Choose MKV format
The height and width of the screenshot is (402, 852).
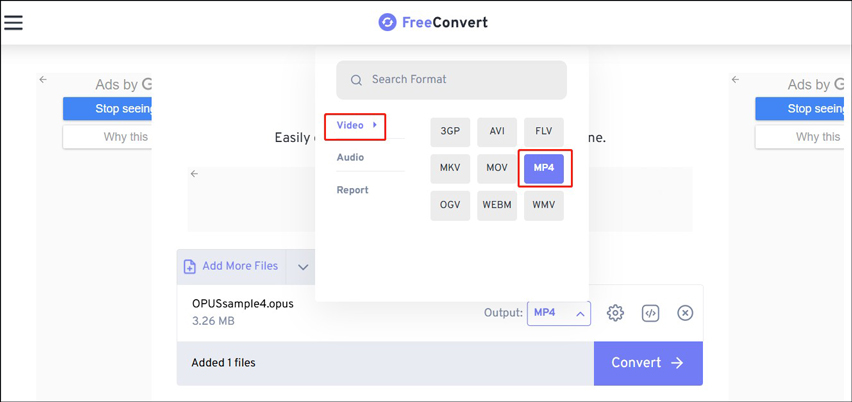click(450, 168)
